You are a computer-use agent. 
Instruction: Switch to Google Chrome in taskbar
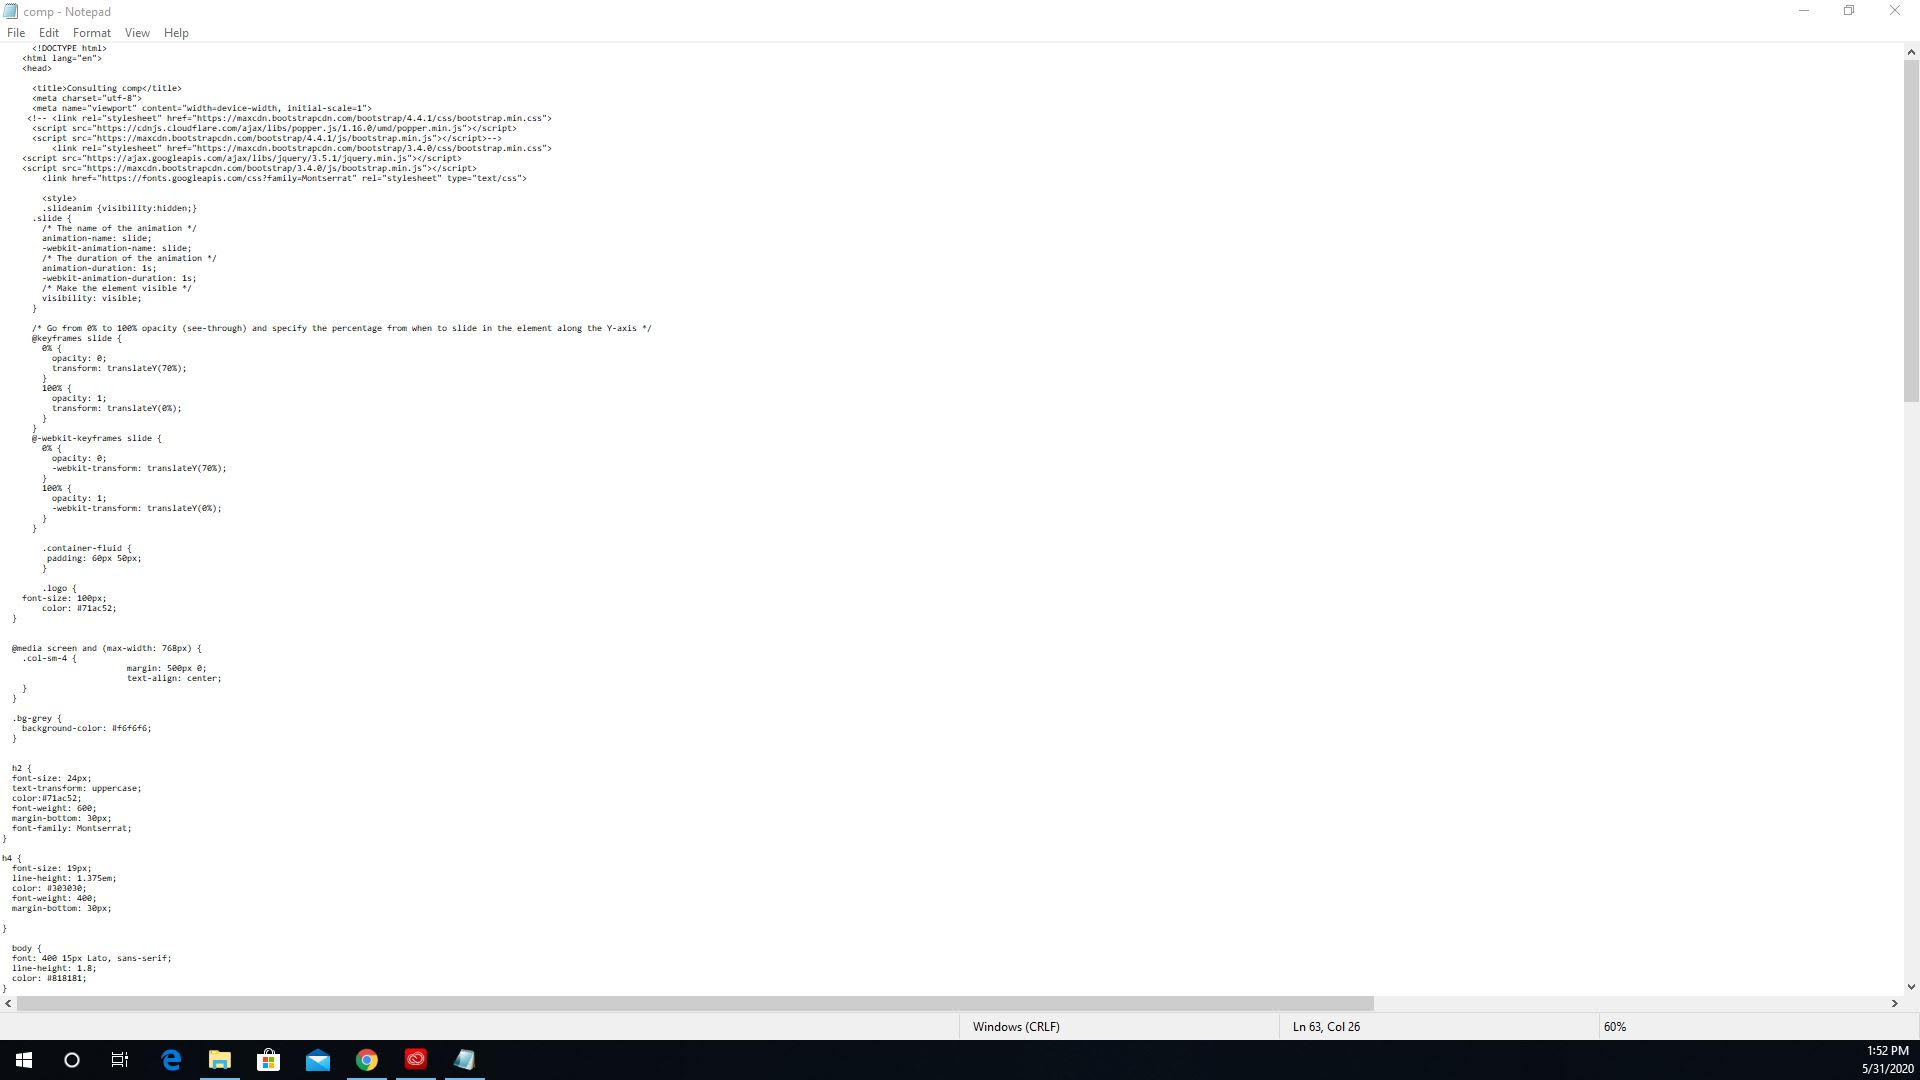pyautogui.click(x=367, y=1060)
